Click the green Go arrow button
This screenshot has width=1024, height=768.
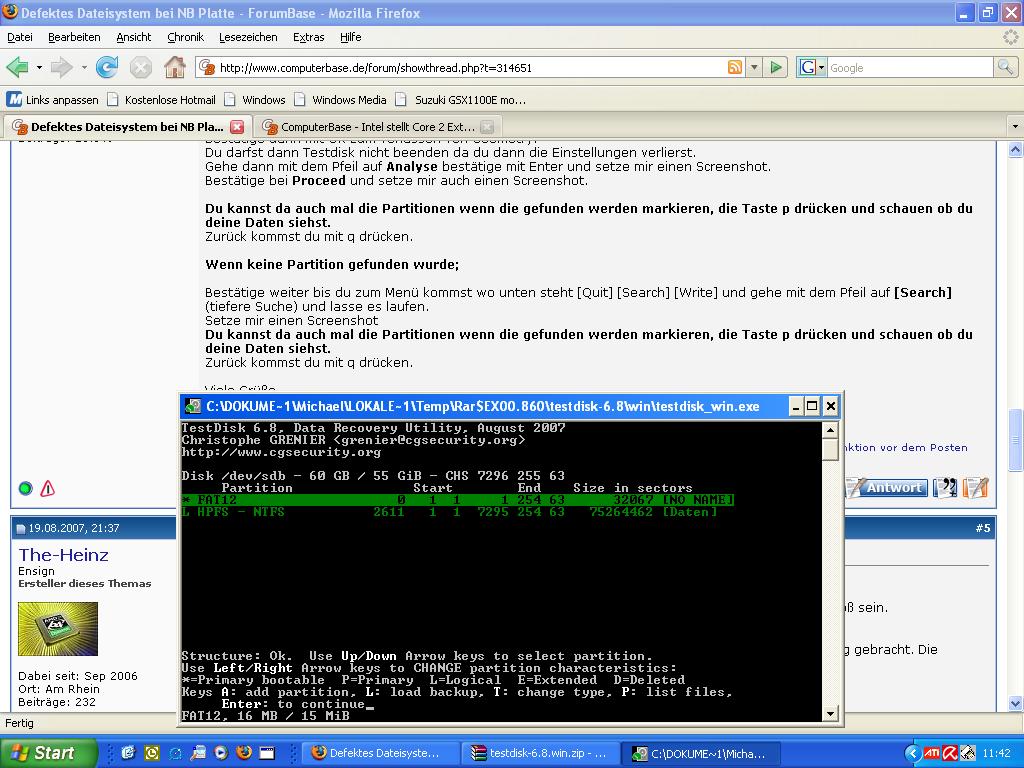tap(776, 68)
